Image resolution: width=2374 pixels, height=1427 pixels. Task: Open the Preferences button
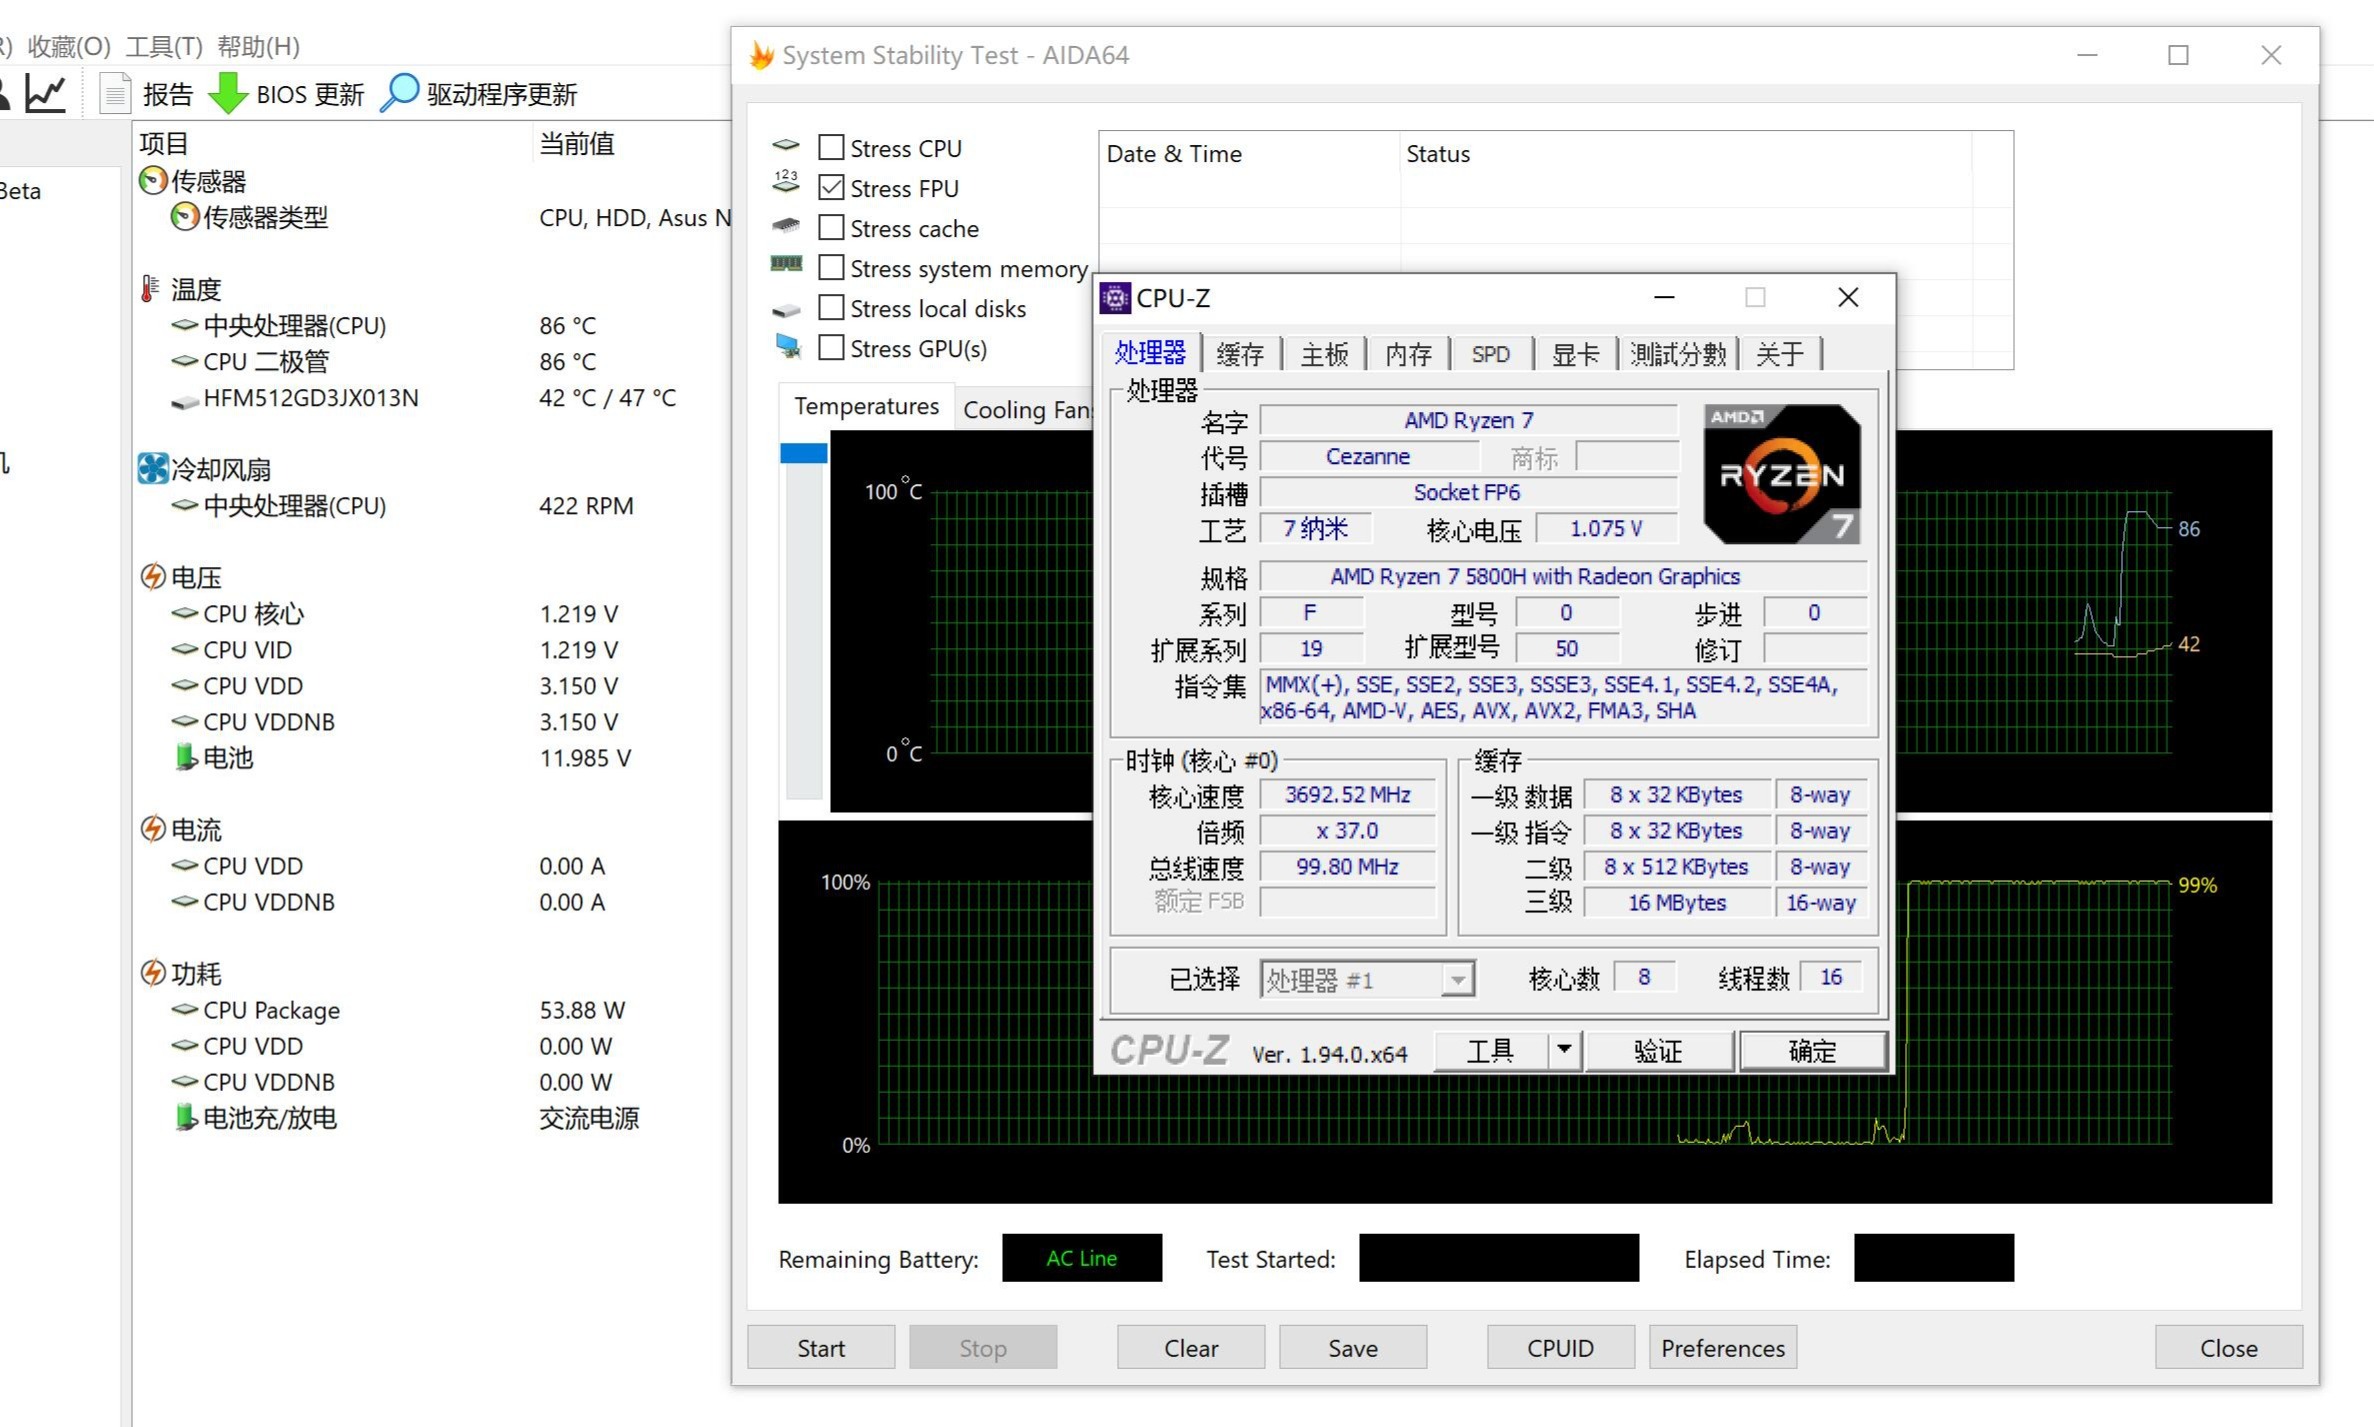[x=1723, y=1348]
